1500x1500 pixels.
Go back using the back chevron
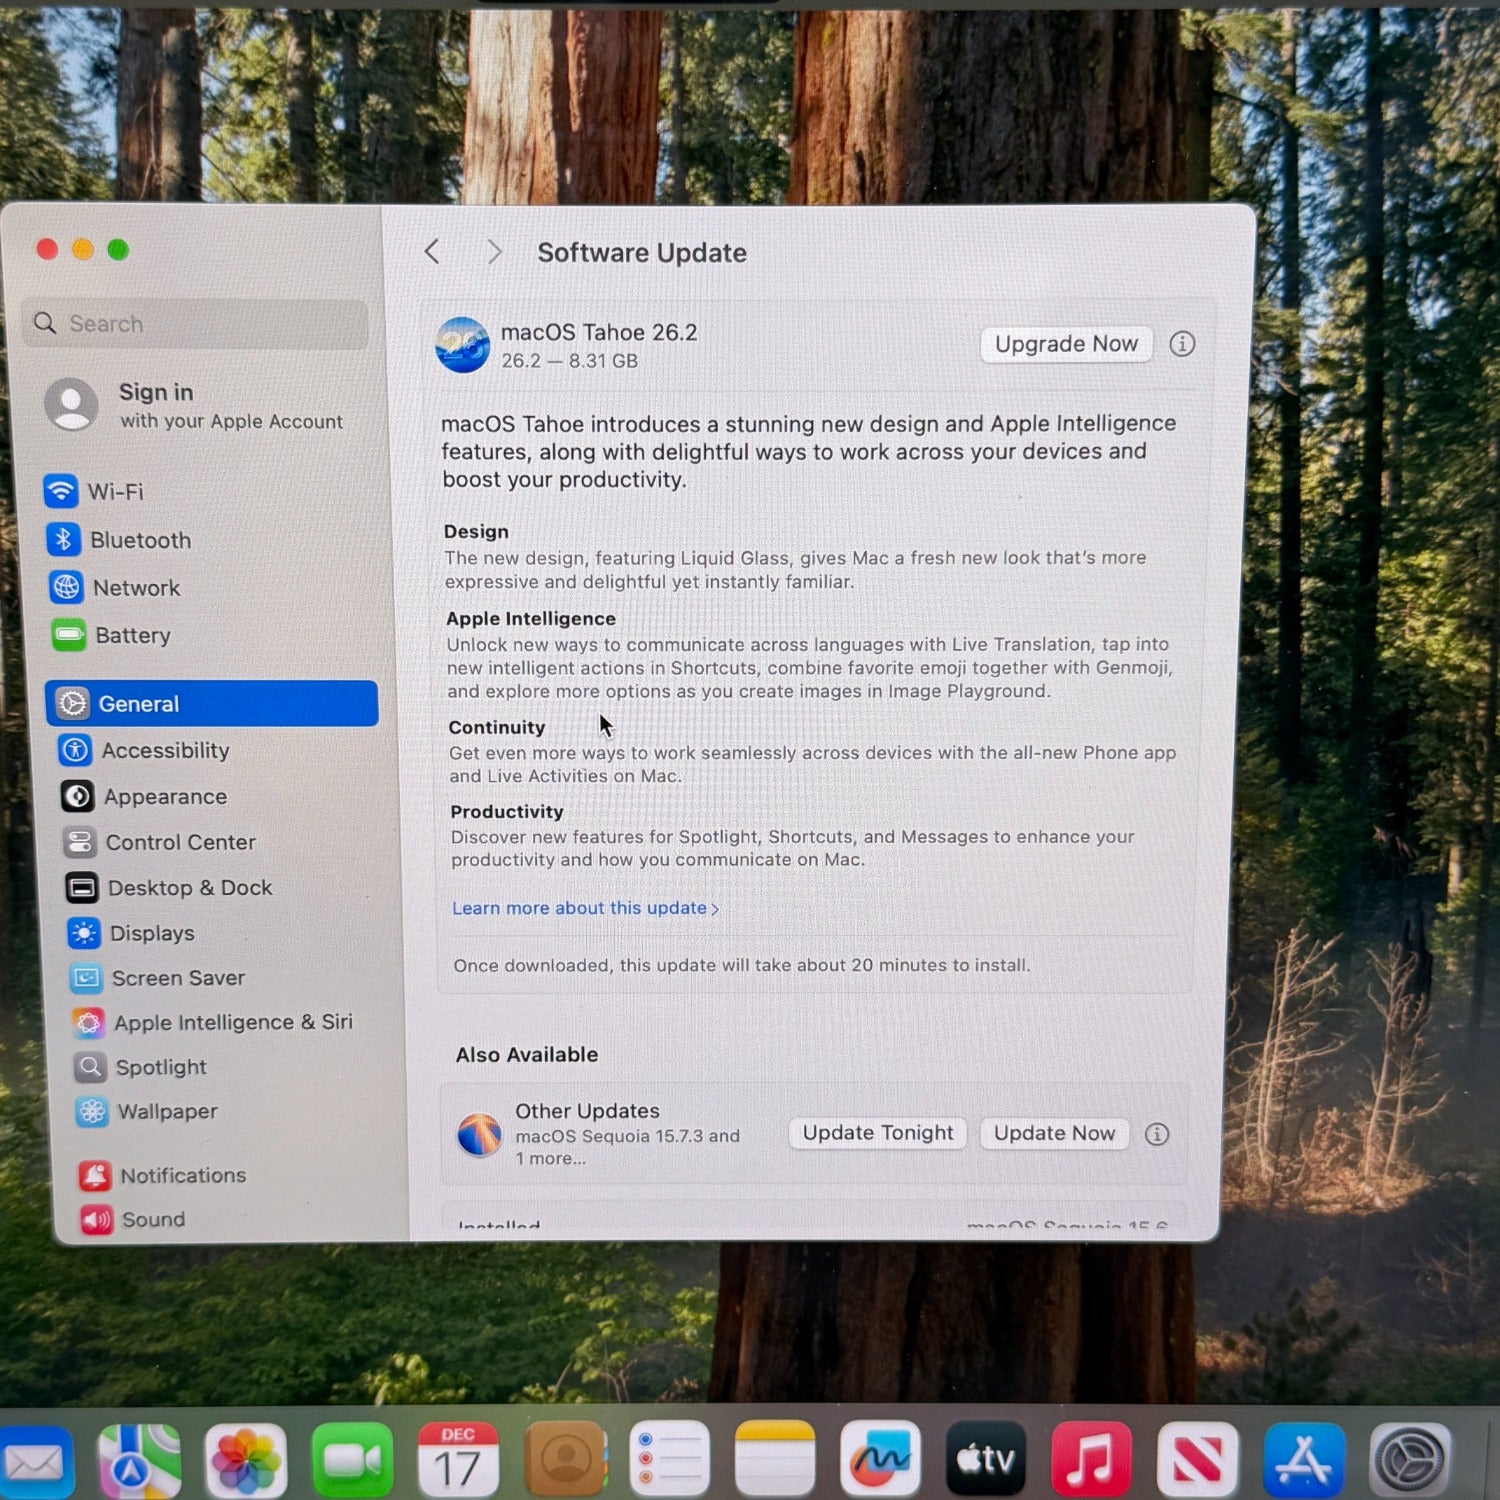[432, 252]
